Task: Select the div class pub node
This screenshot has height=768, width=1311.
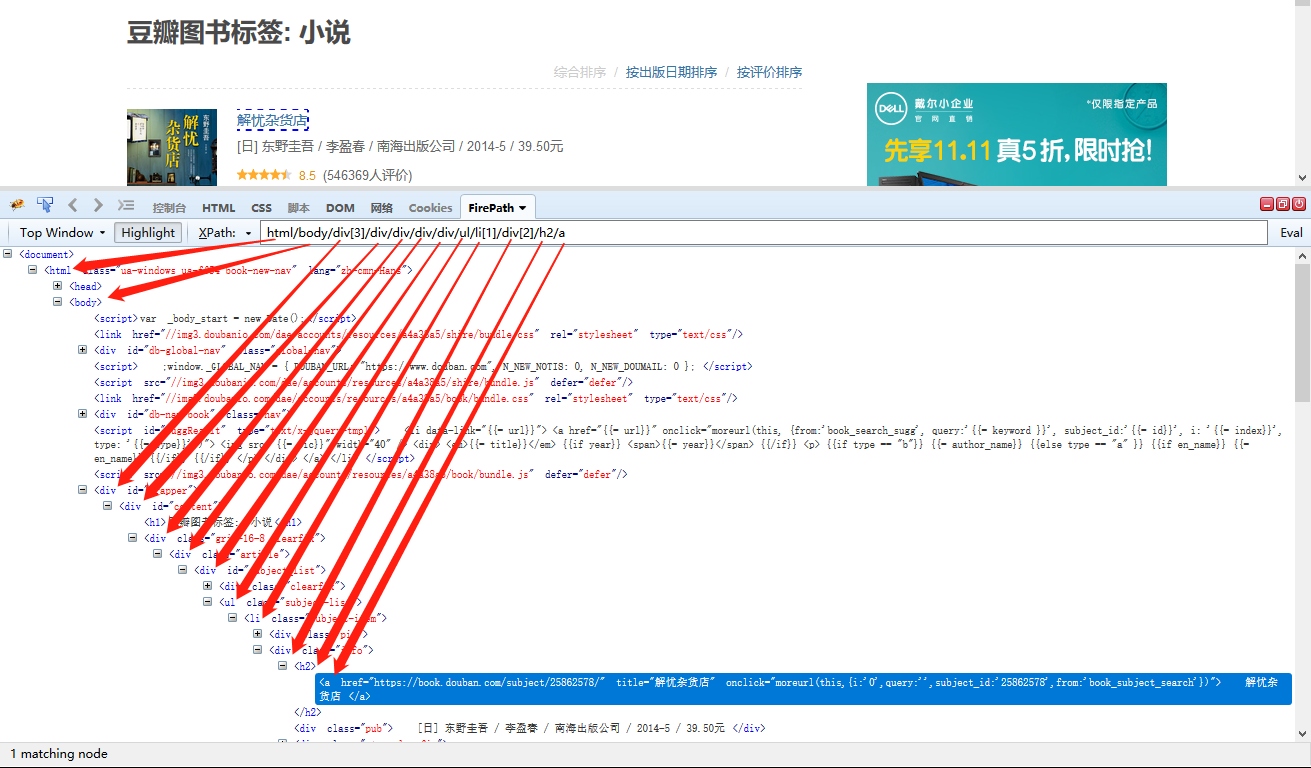Action: coord(530,728)
